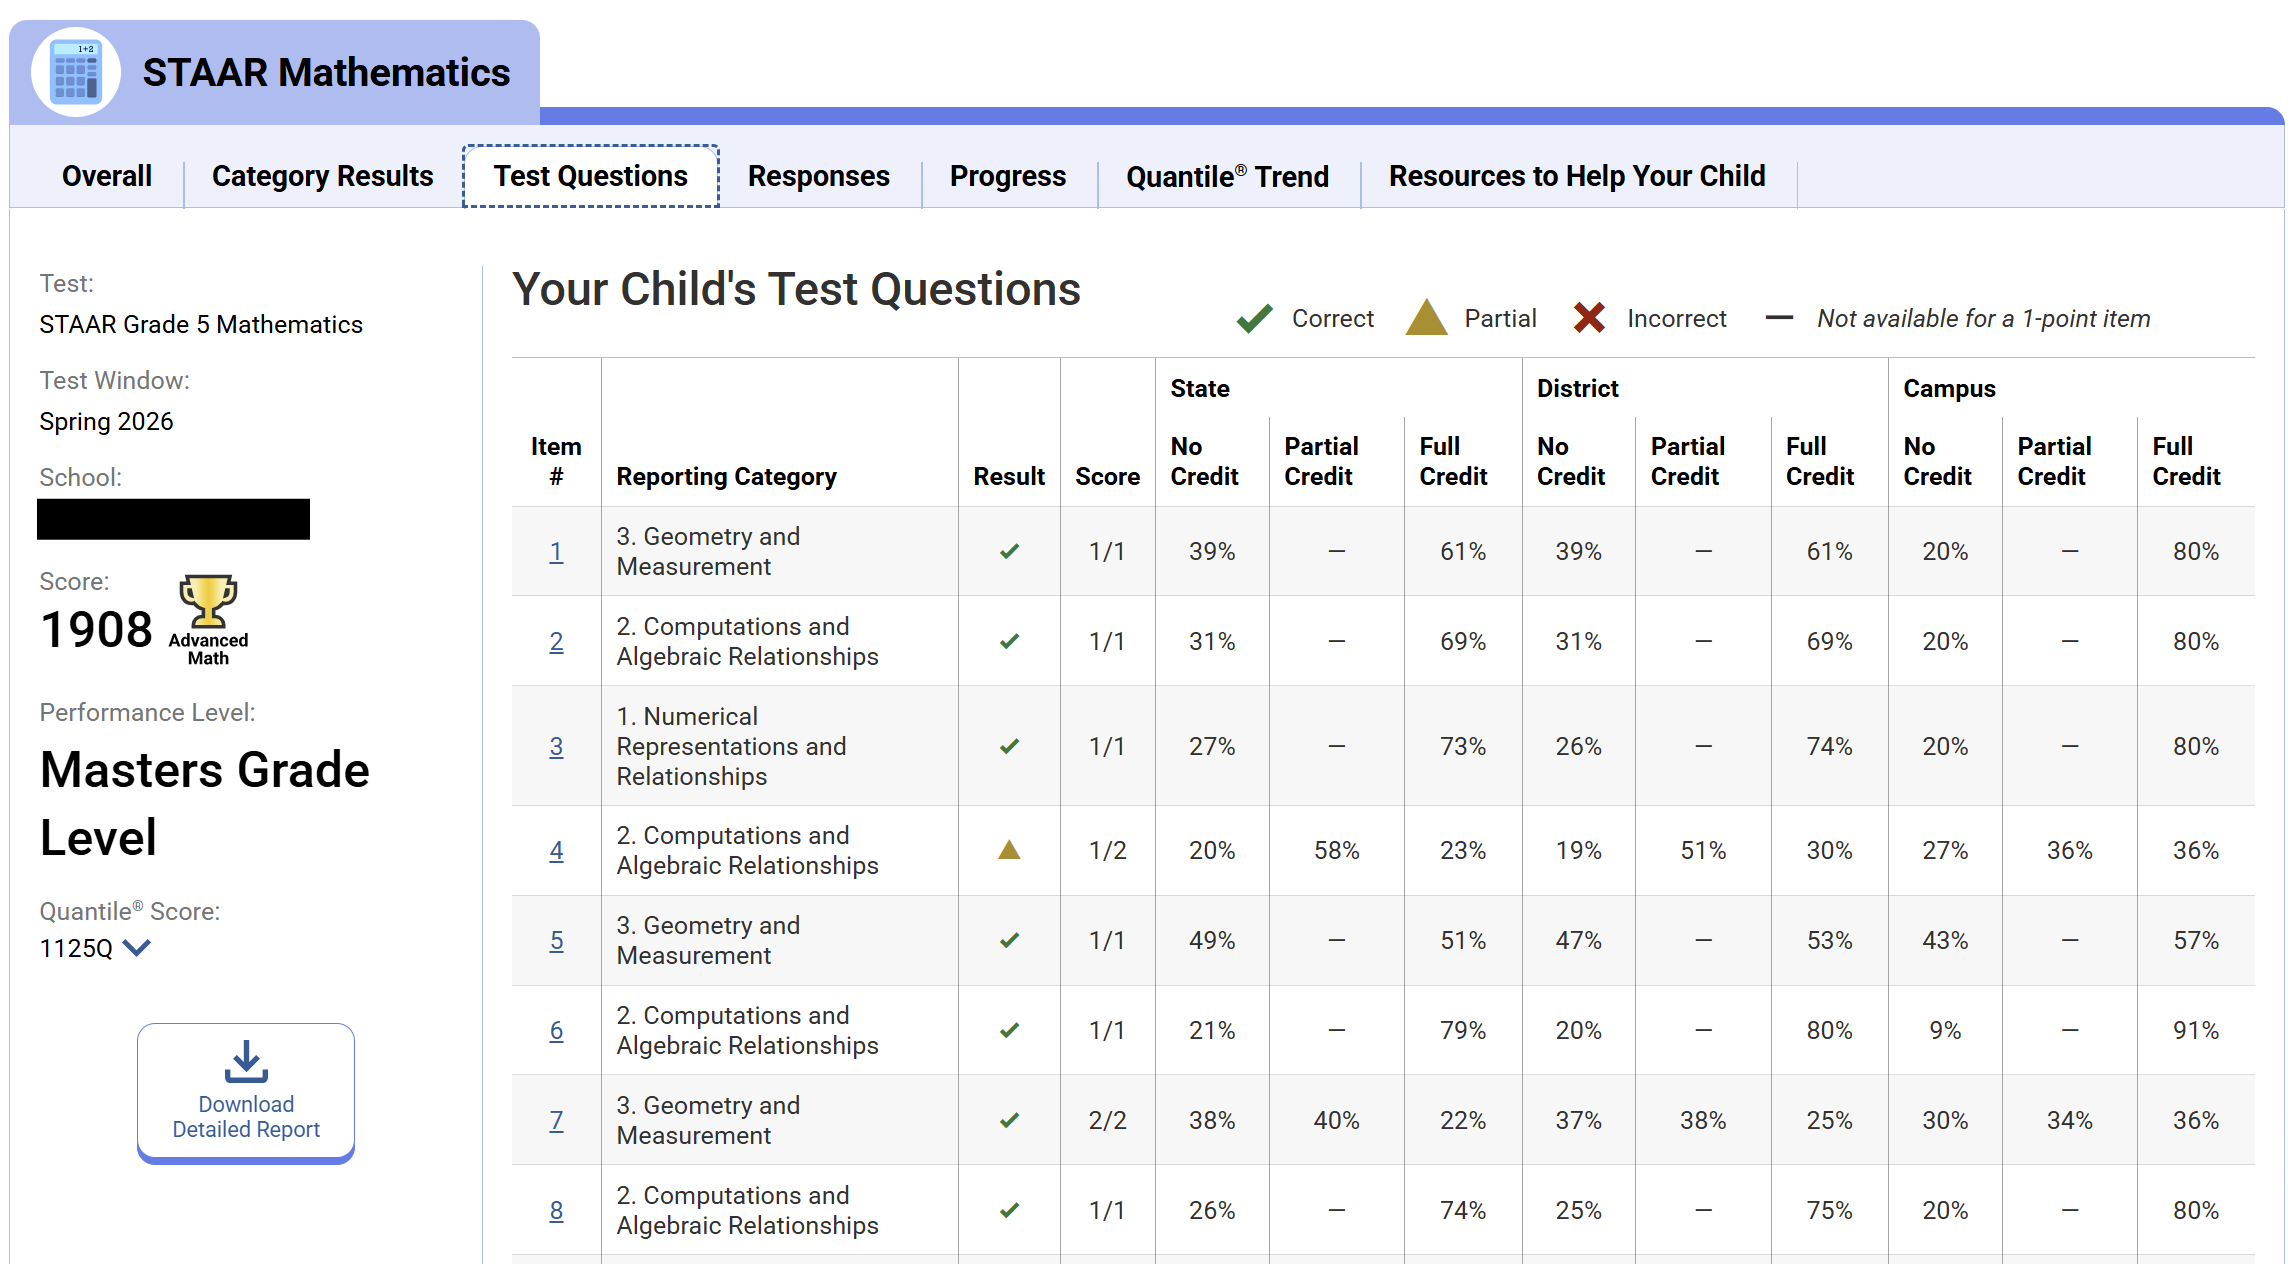Click the Campus group header
Image resolution: width=2288 pixels, height=1264 pixels.
coord(1949,388)
